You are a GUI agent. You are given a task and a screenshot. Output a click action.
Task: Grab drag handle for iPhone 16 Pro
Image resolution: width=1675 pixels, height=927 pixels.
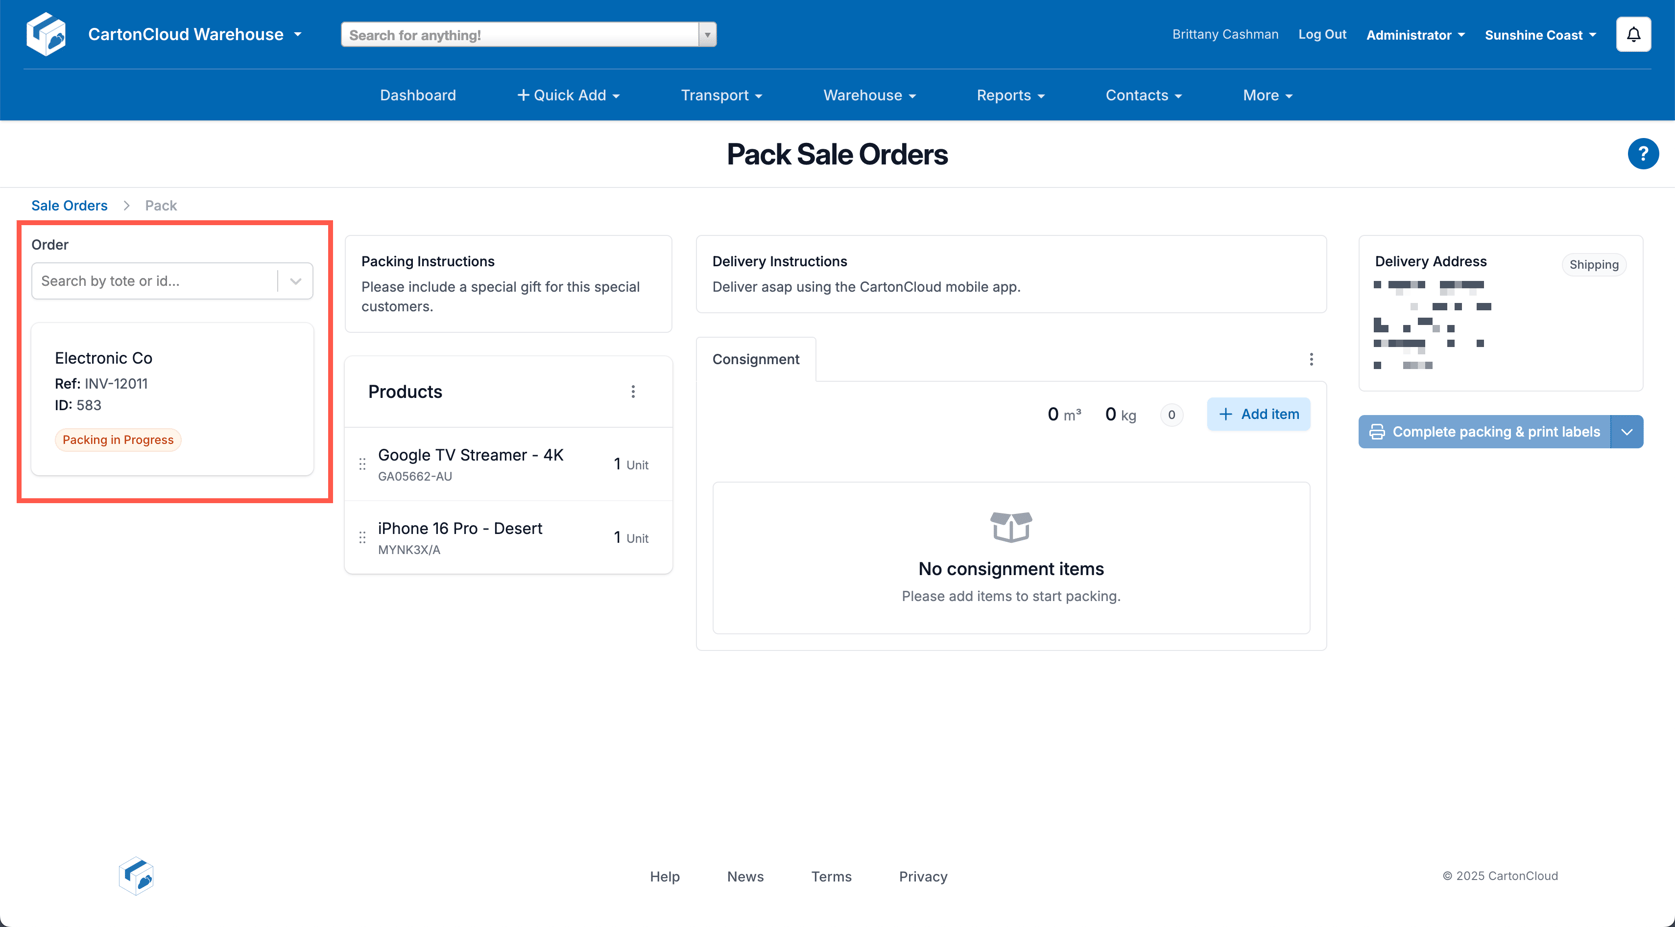coord(362,538)
